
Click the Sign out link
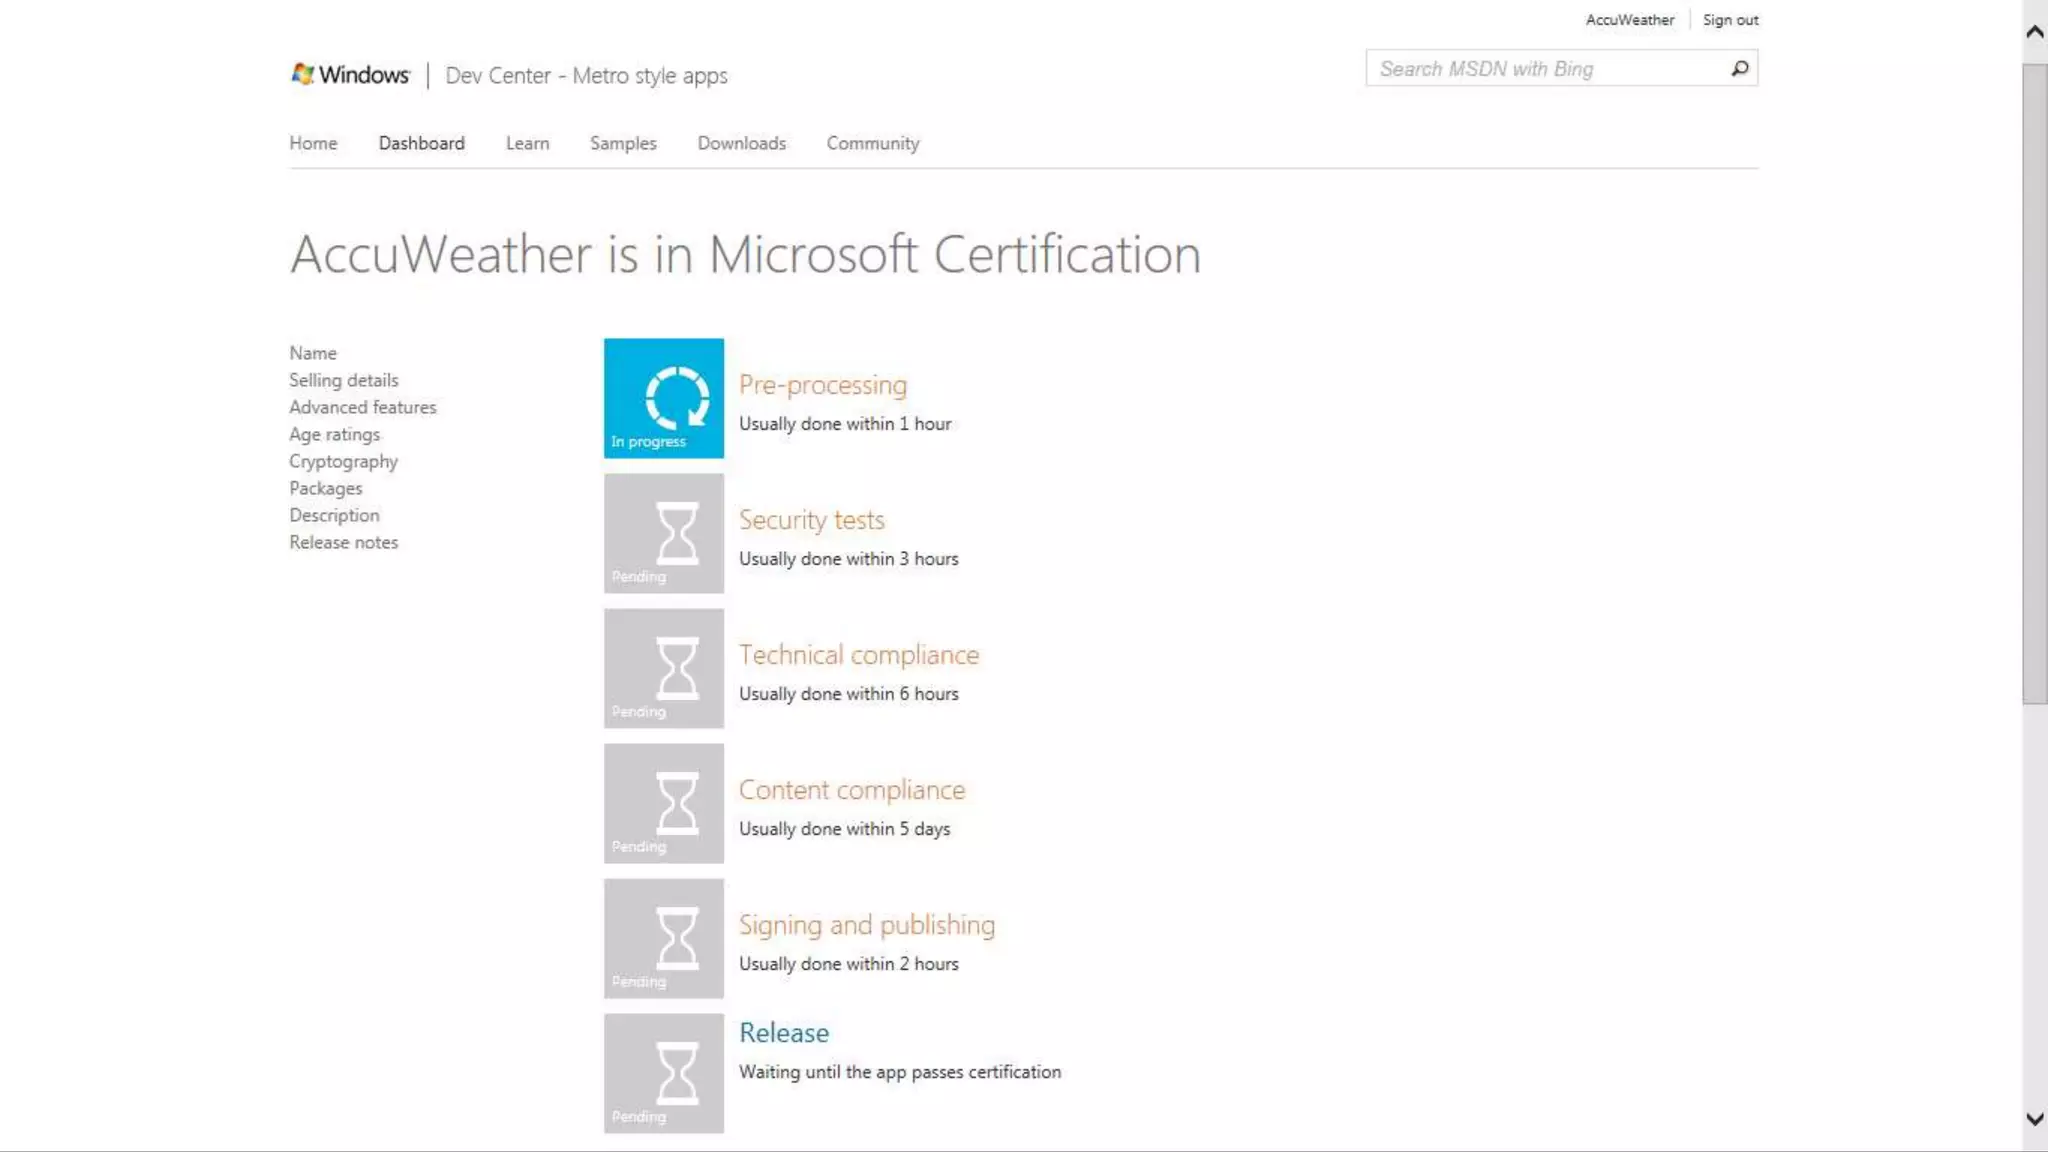tap(1730, 20)
